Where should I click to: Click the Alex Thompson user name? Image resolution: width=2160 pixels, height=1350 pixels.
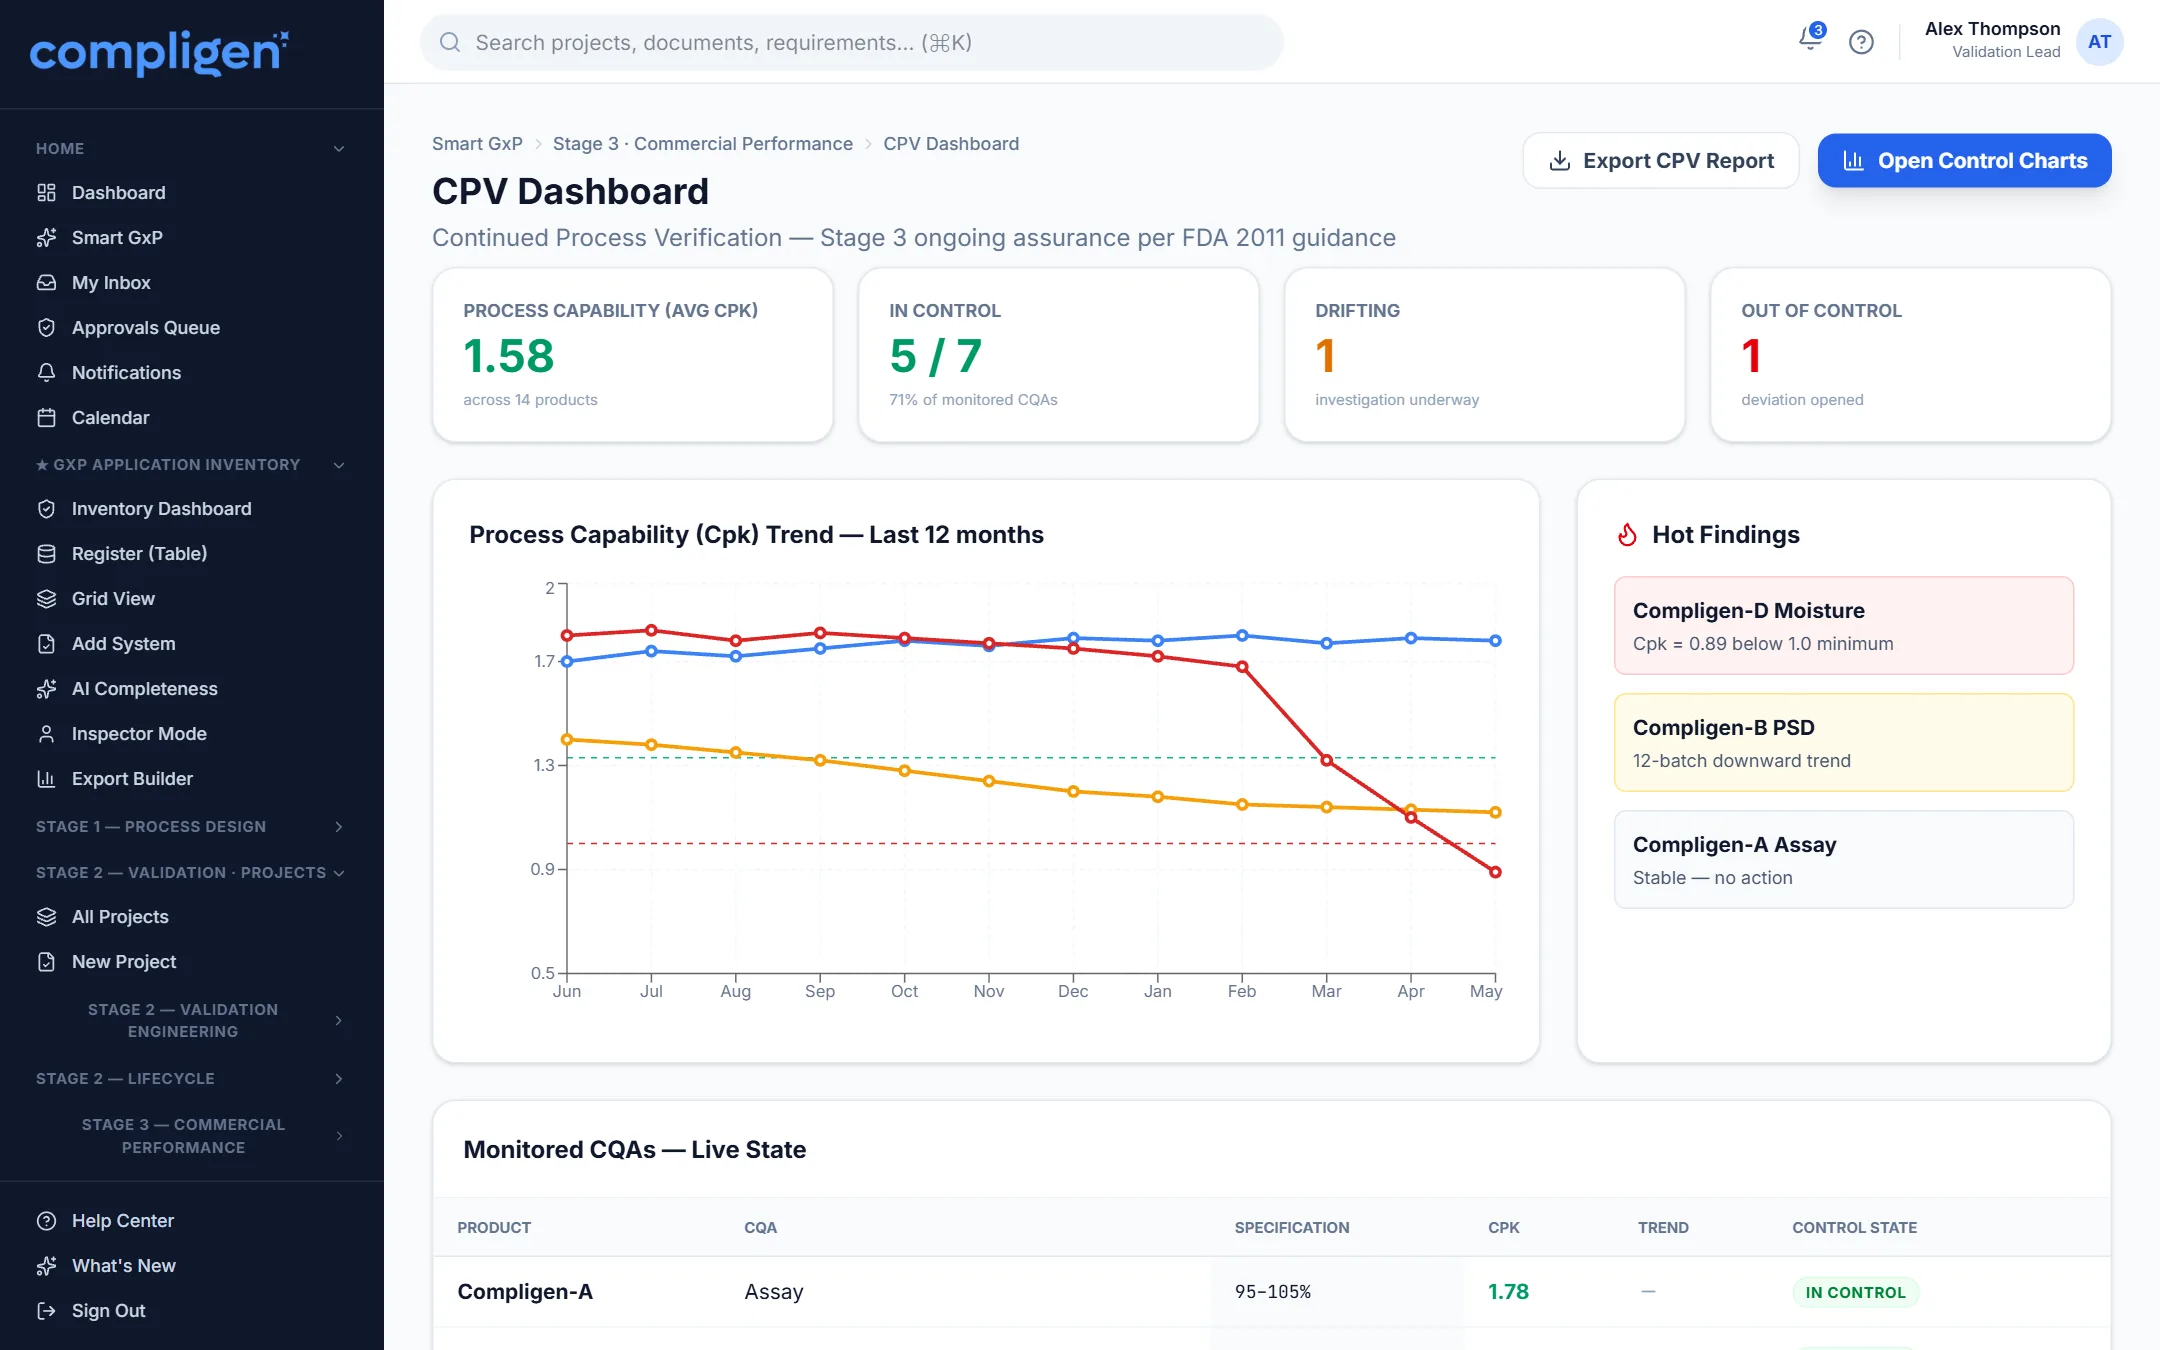click(1992, 29)
